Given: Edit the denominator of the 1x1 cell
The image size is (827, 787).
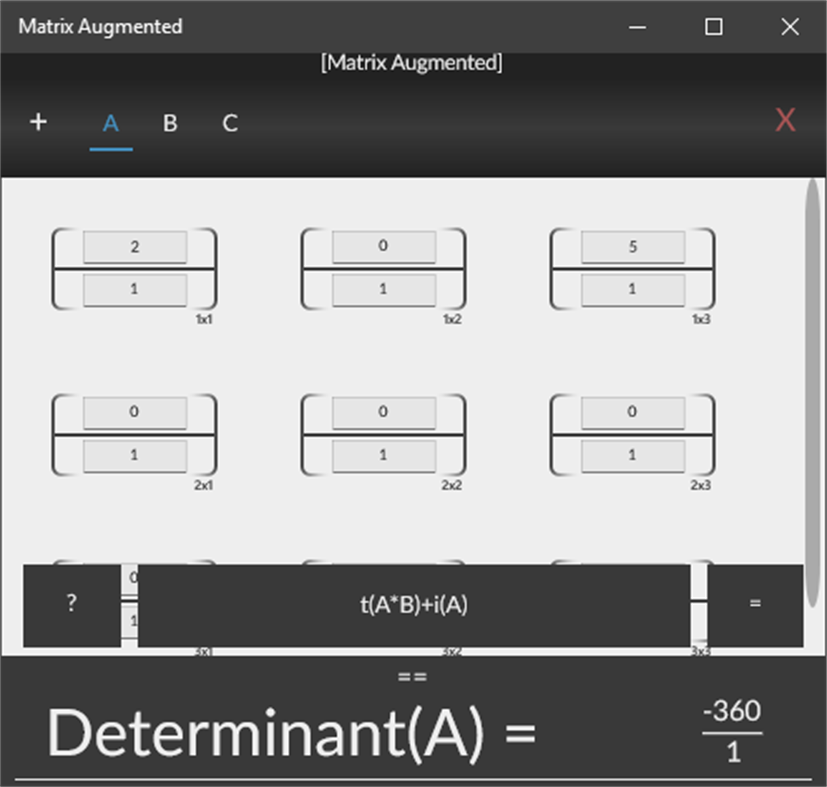Looking at the screenshot, I should point(134,289).
